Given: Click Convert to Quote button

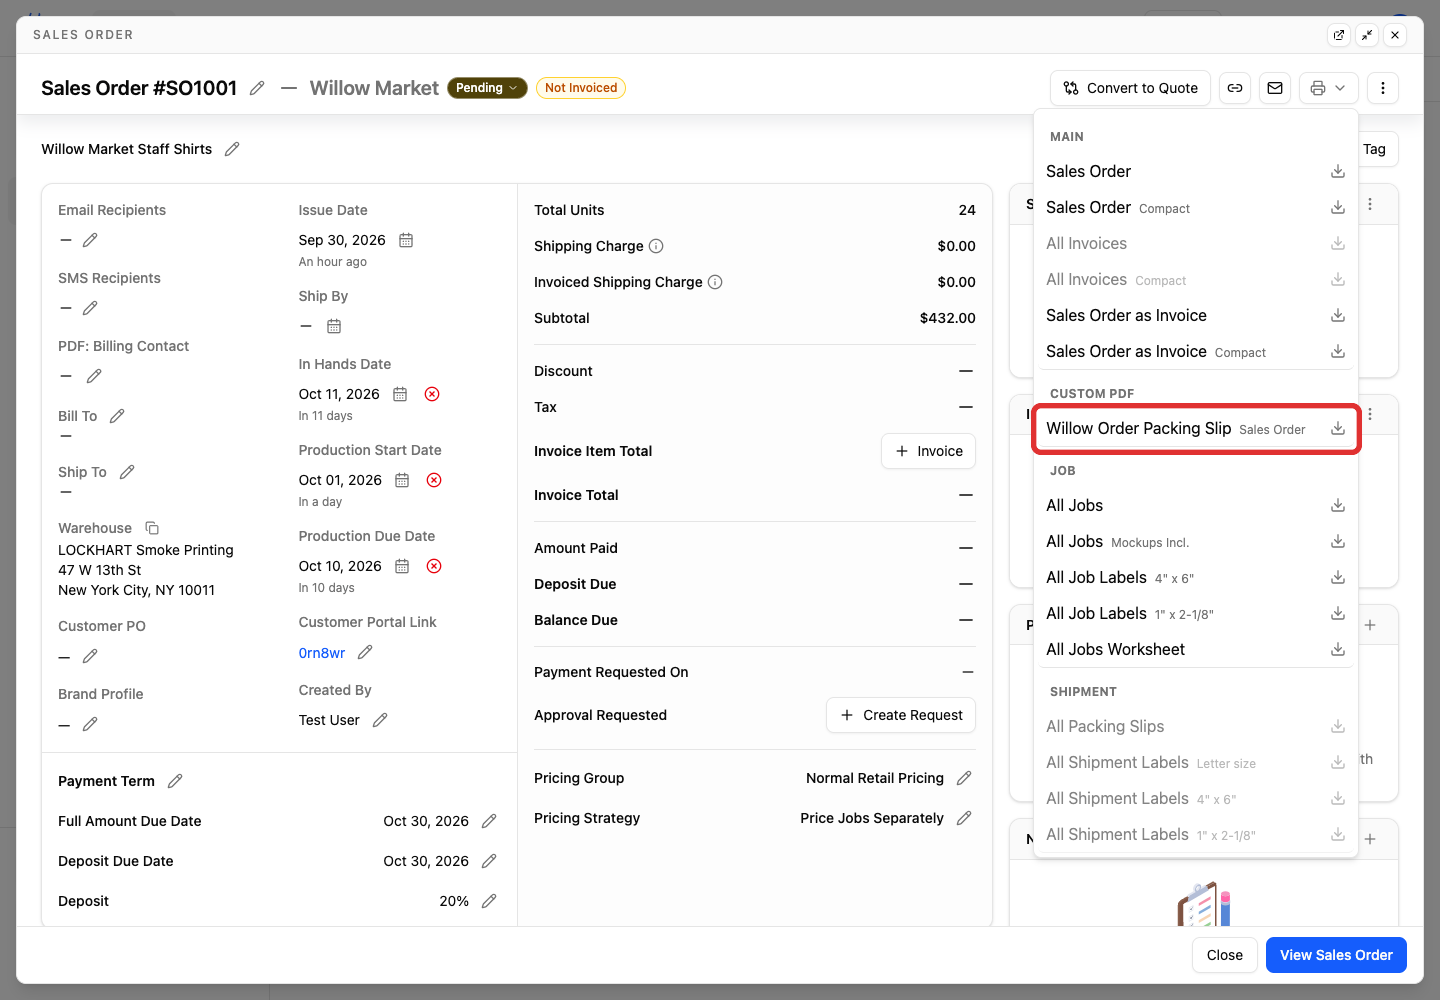Looking at the screenshot, I should [x=1130, y=88].
